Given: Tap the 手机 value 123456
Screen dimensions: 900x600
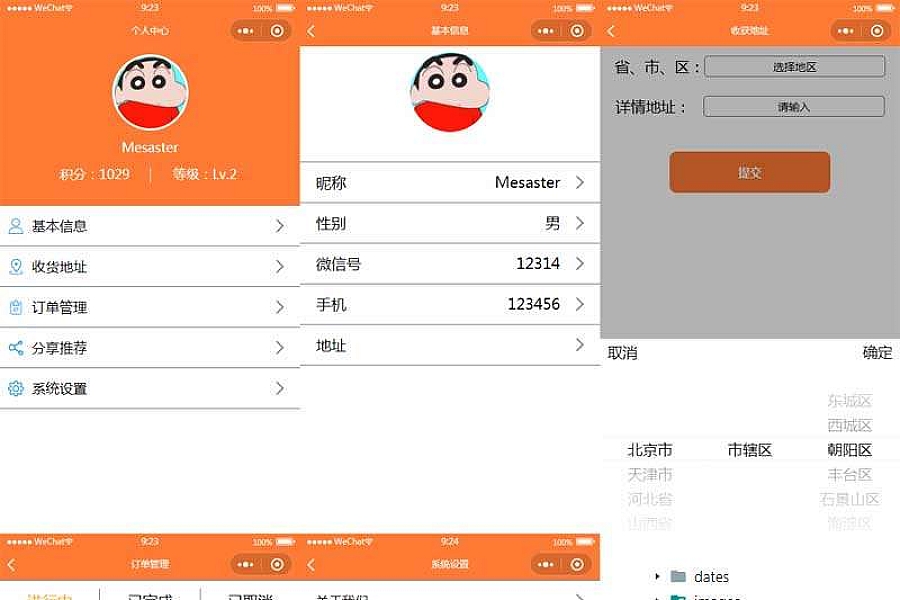Looking at the screenshot, I should (x=534, y=304).
